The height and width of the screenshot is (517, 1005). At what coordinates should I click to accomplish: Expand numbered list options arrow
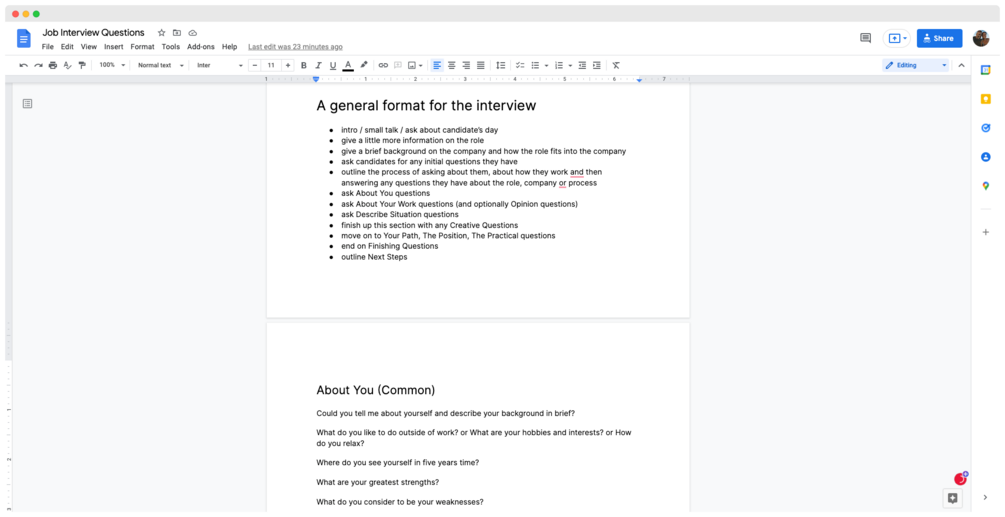(x=570, y=65)
